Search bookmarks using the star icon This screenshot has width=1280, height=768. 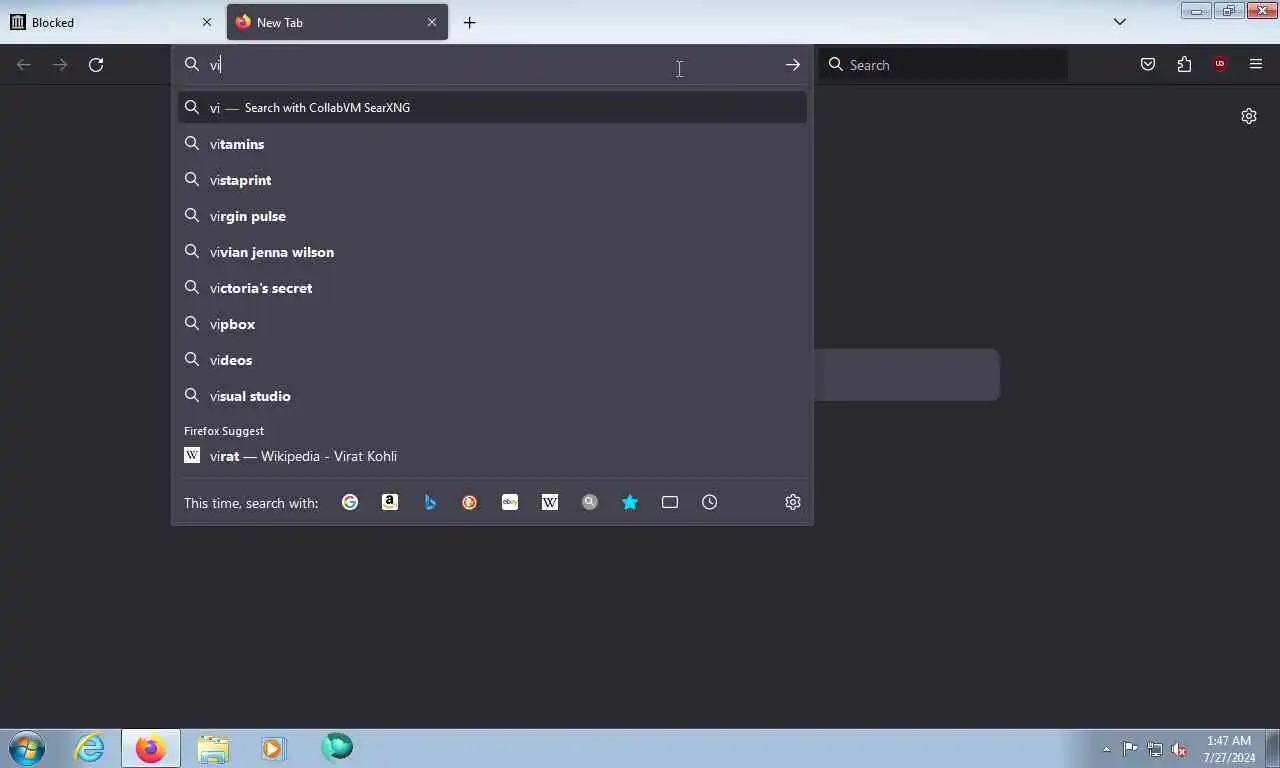pos(630,502)
